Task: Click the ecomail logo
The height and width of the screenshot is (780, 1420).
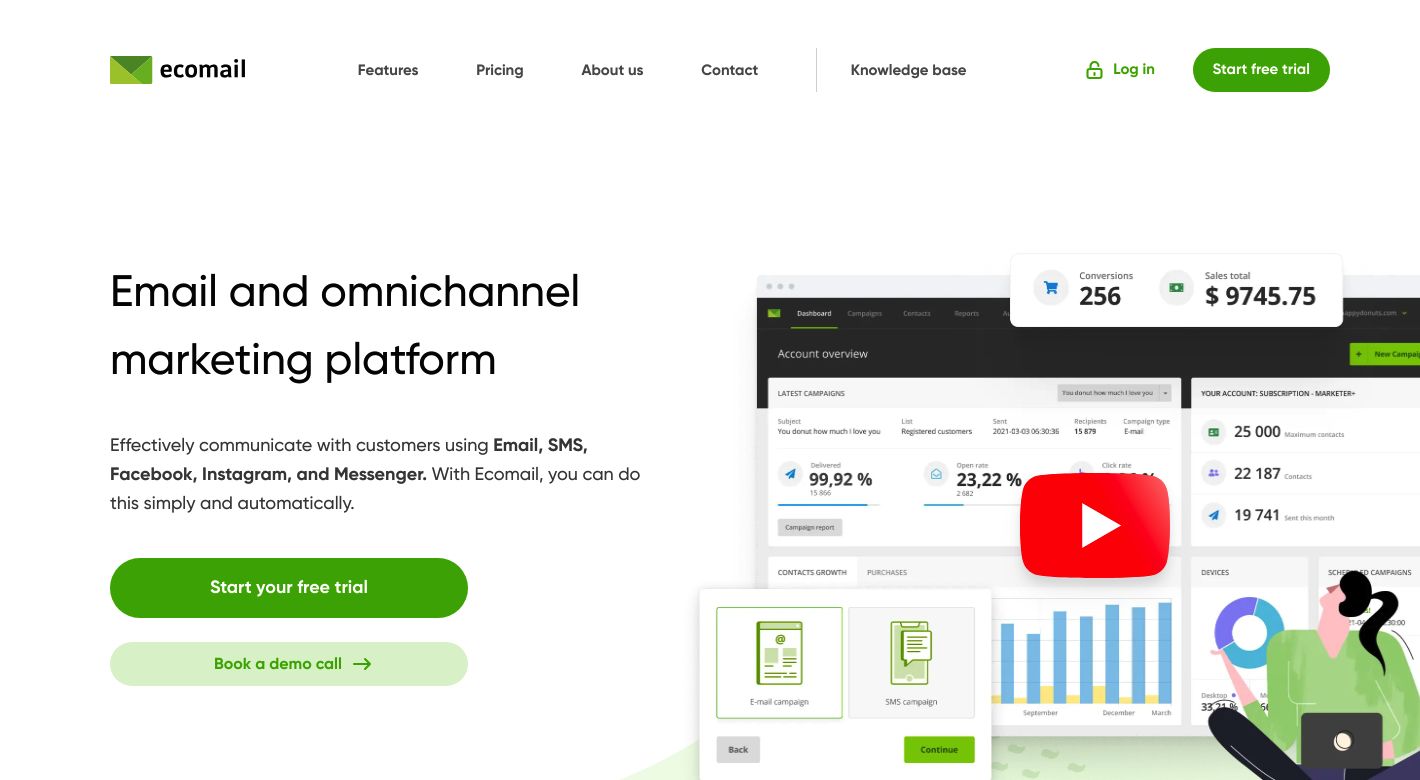Action: (x=178, y=70)
